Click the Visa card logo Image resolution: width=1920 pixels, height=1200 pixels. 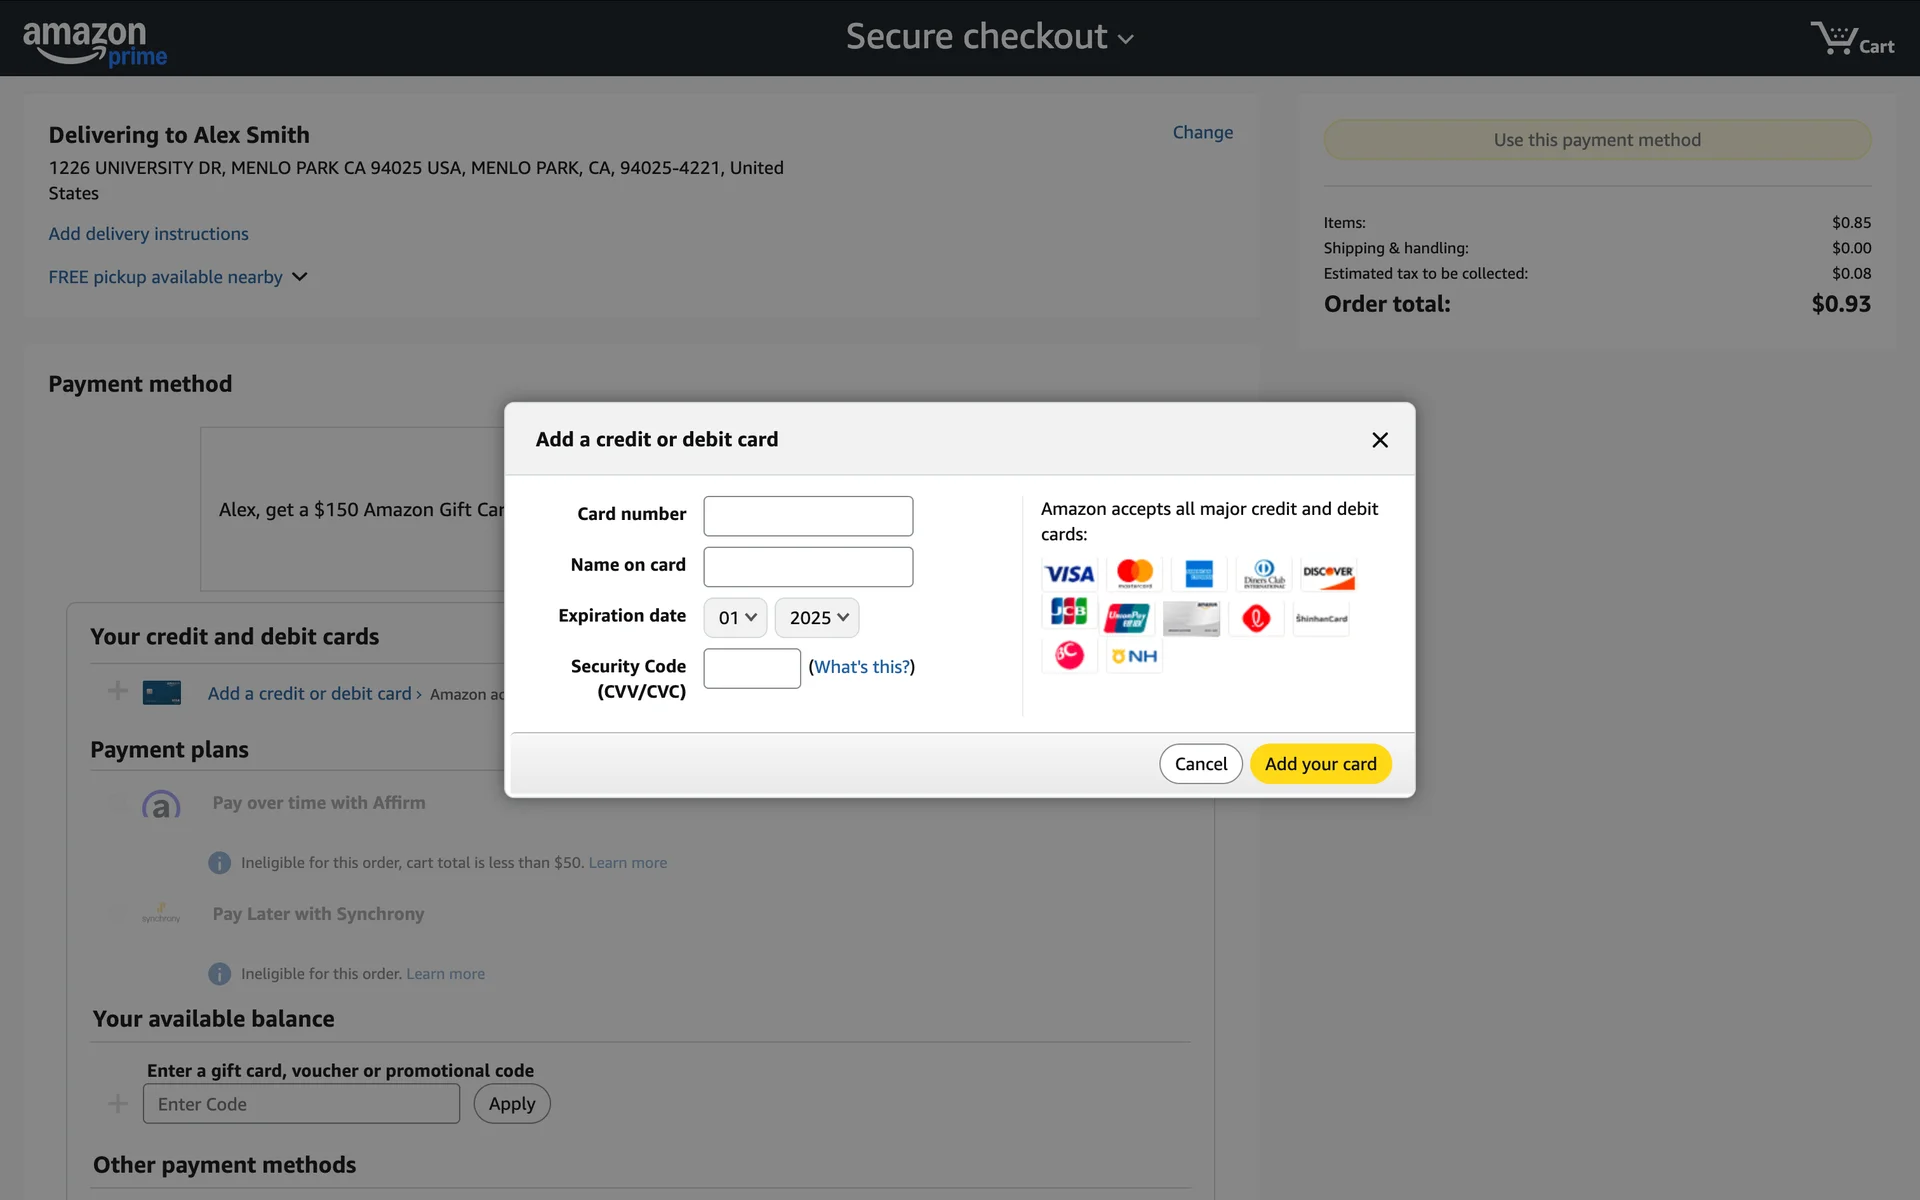coord(1069,574)
